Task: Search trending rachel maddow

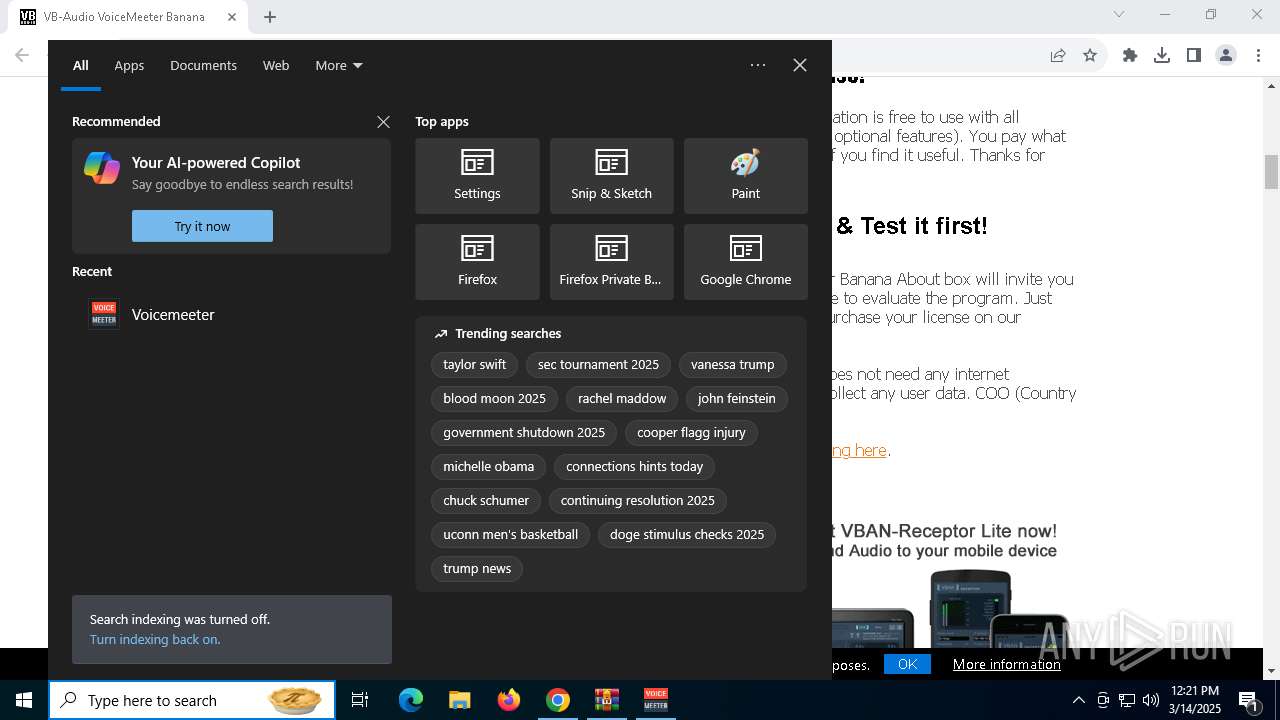Action: (x=622, y=398)
